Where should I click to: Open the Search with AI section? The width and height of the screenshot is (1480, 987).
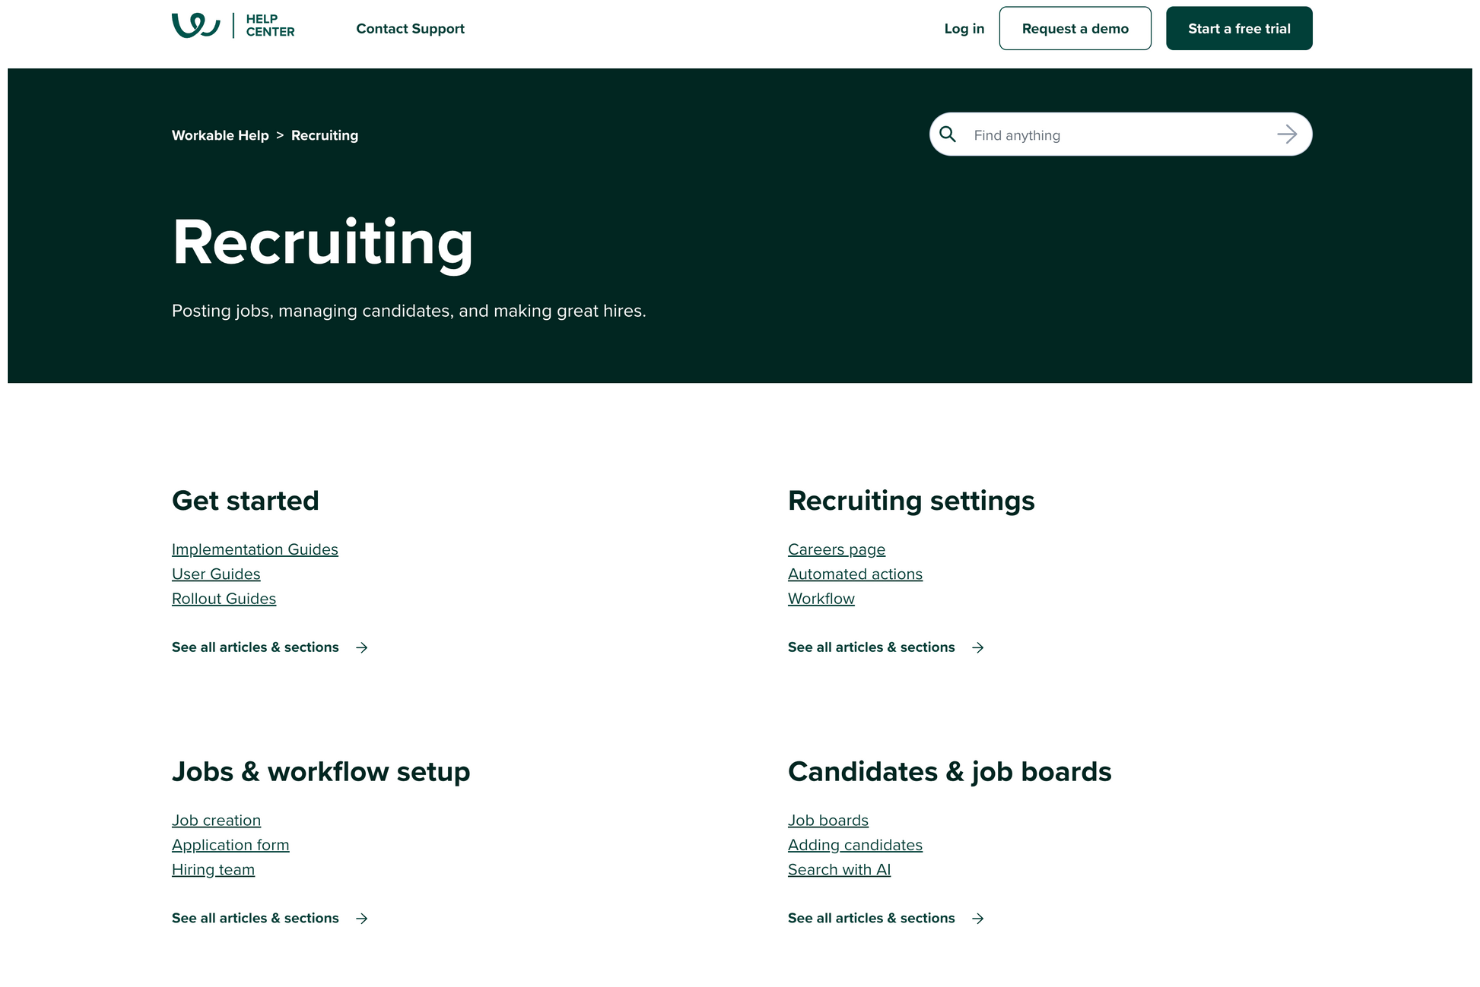point(839,869)
